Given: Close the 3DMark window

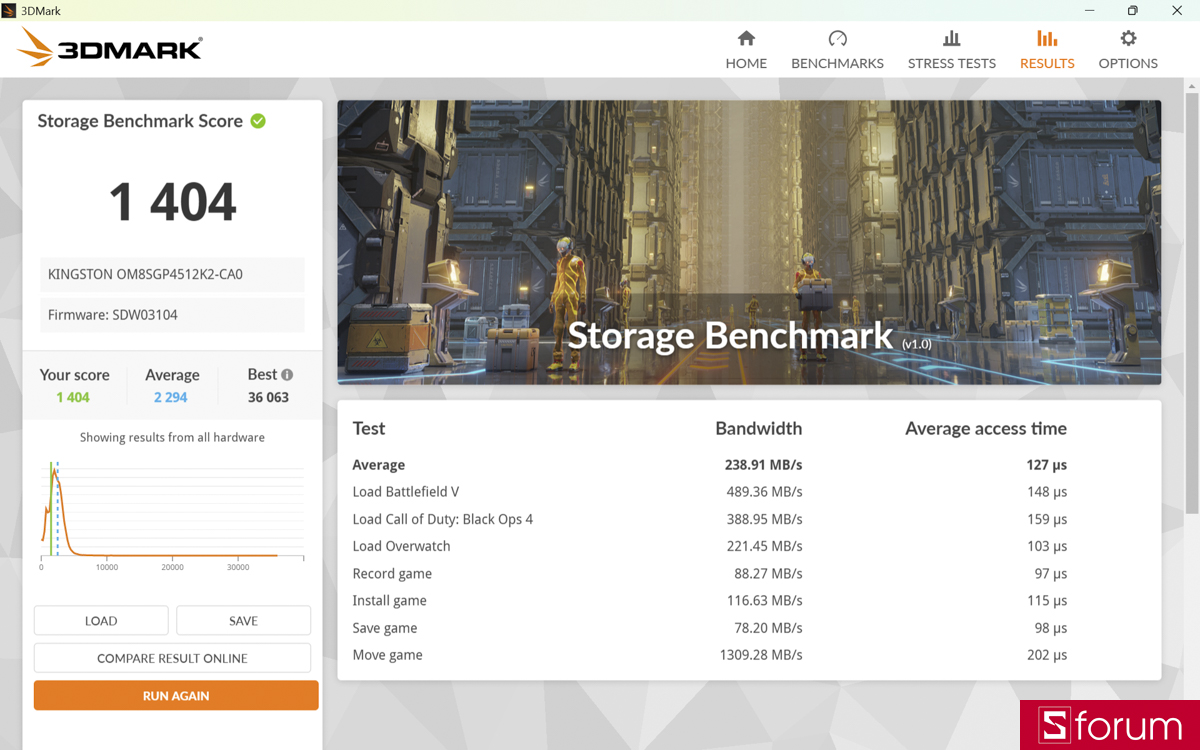Looking at the screenshot, I should (1177, 10).
